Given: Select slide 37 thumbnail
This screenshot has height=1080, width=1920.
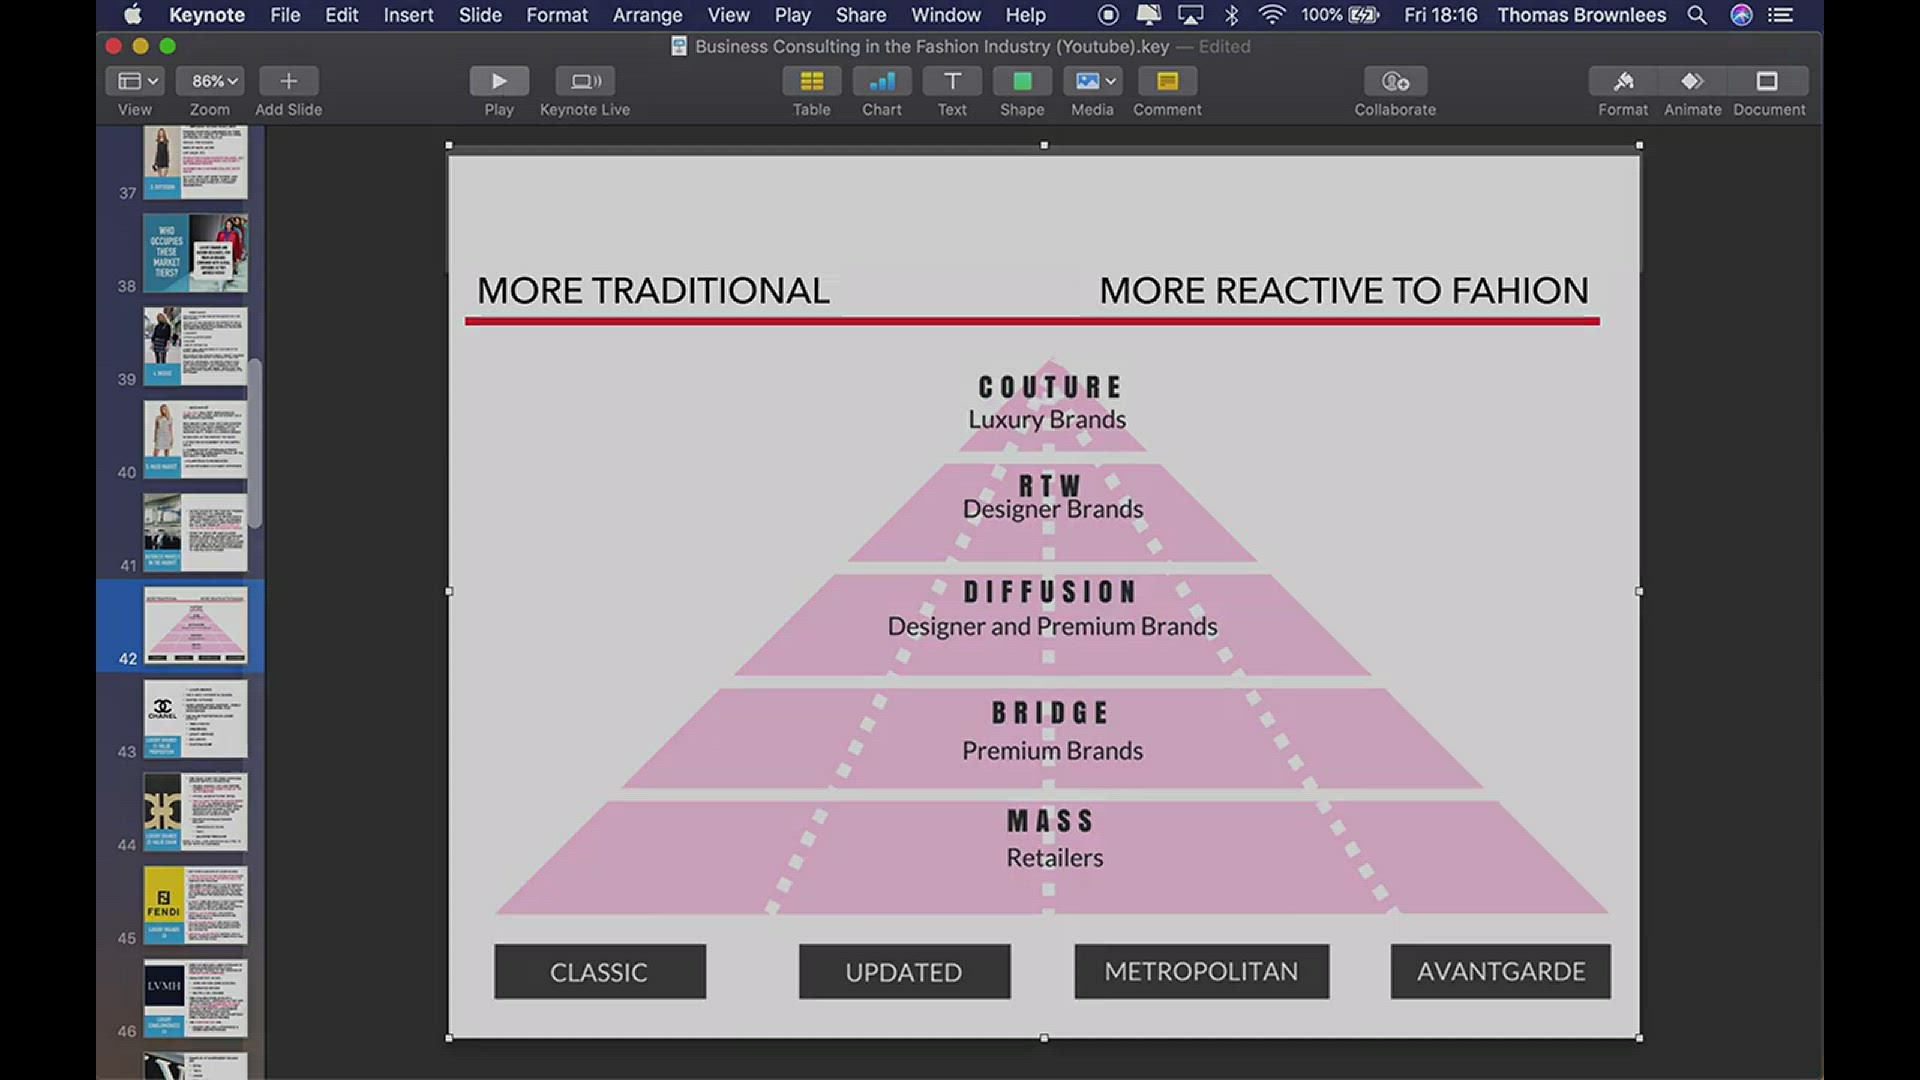Looking at the screenshot, I should tap(195, 162).
